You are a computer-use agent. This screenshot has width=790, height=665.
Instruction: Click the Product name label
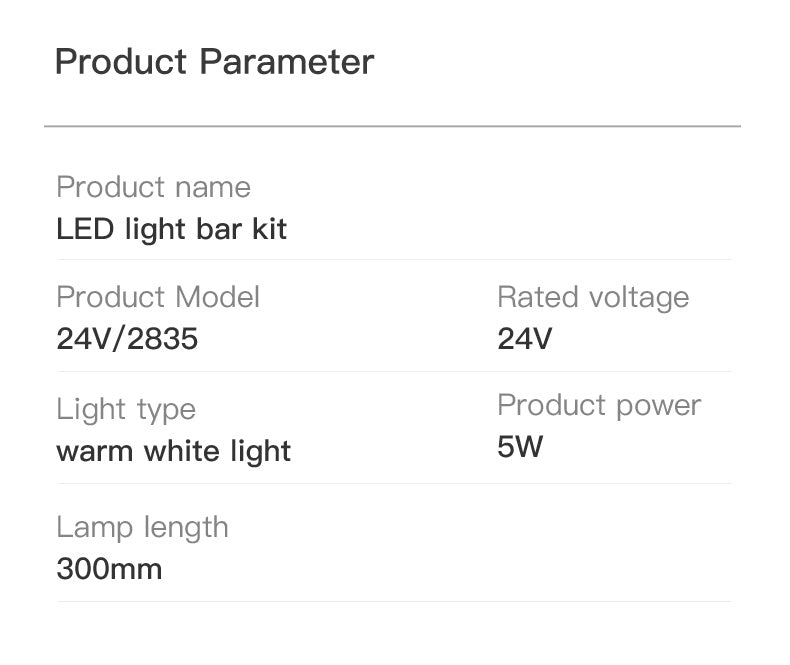point(153,187)
